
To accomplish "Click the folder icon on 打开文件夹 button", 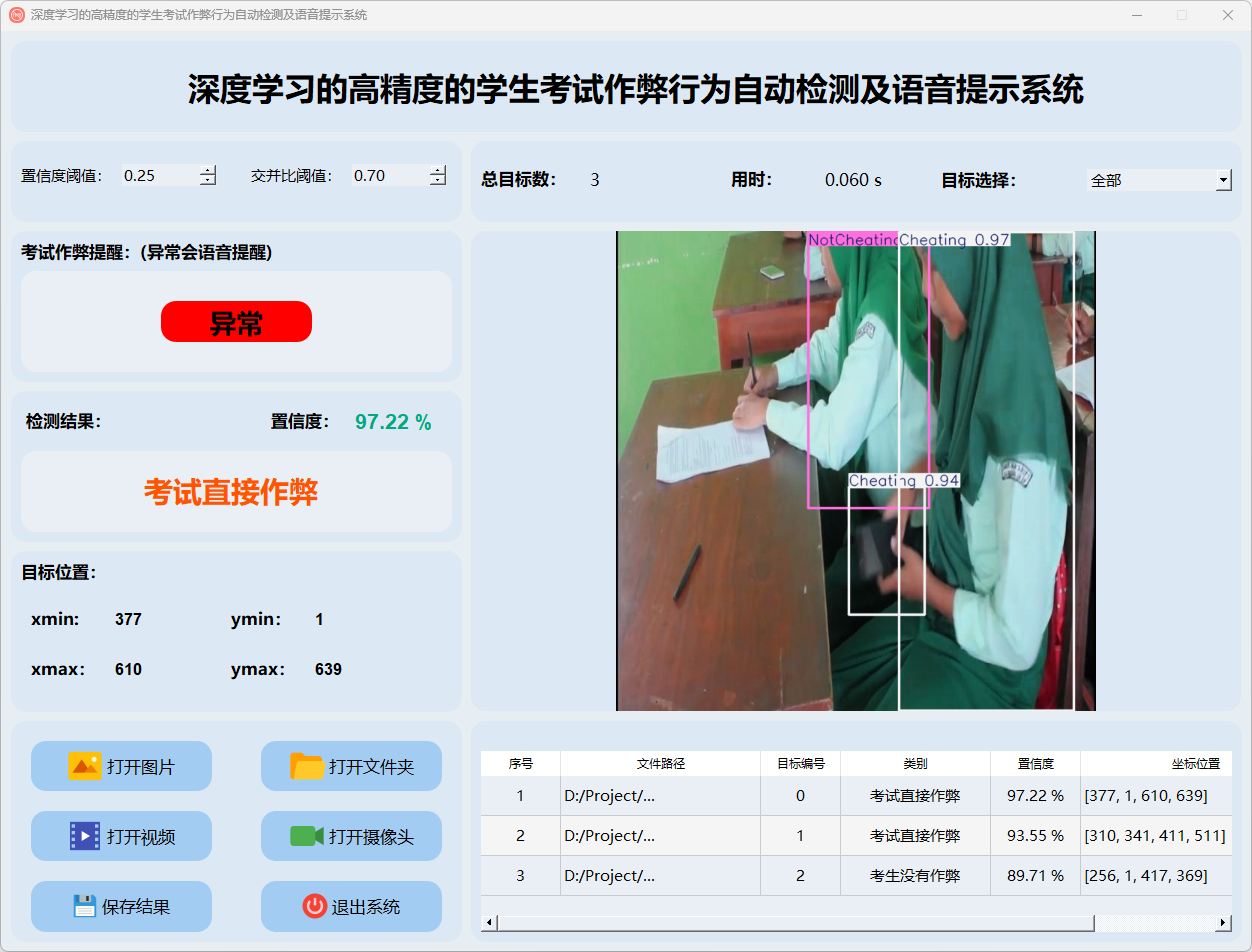I will coord(307,766).
